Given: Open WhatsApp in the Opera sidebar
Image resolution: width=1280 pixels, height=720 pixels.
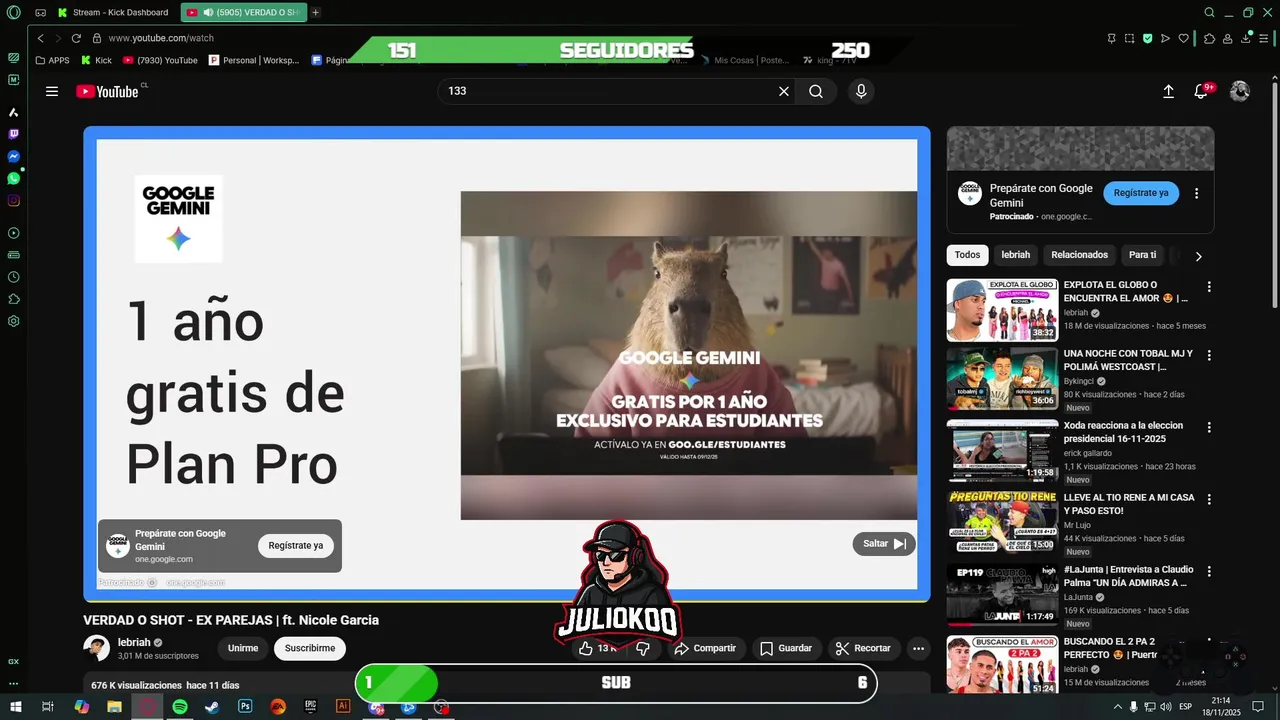Looking at the screenshot, I should click(x=14, y=178).
